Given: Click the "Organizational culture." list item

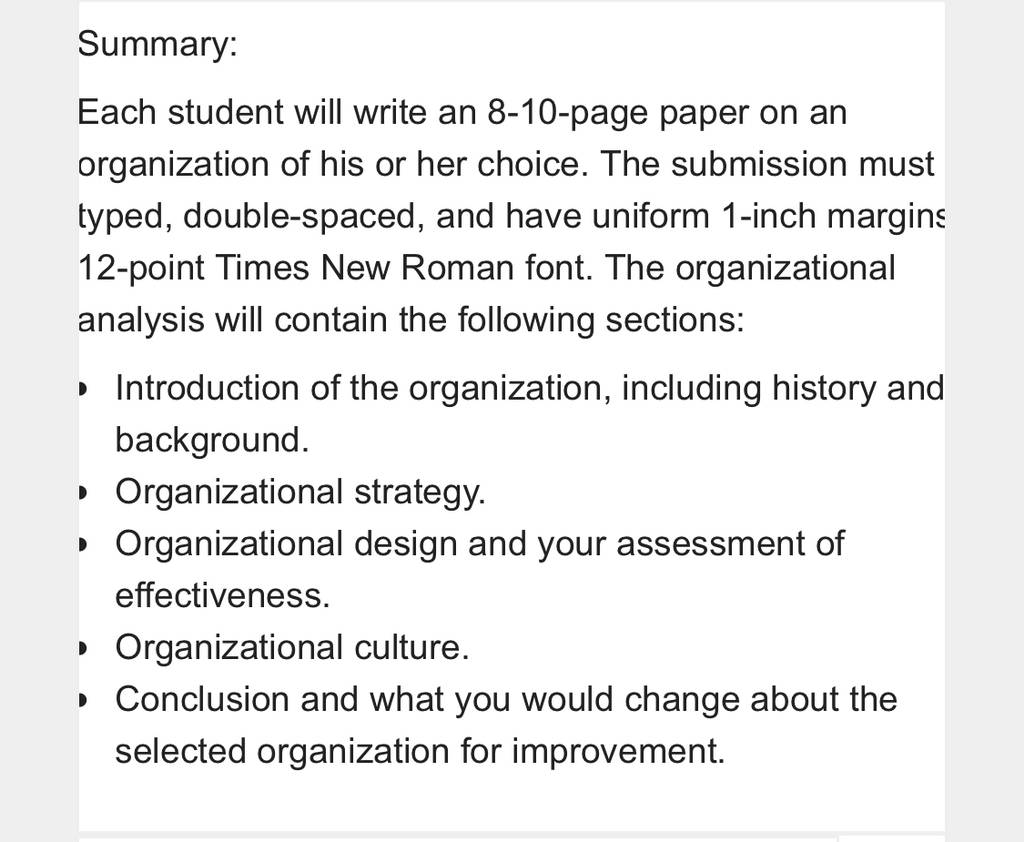Looking at the screenshot, I should (293, 648).
